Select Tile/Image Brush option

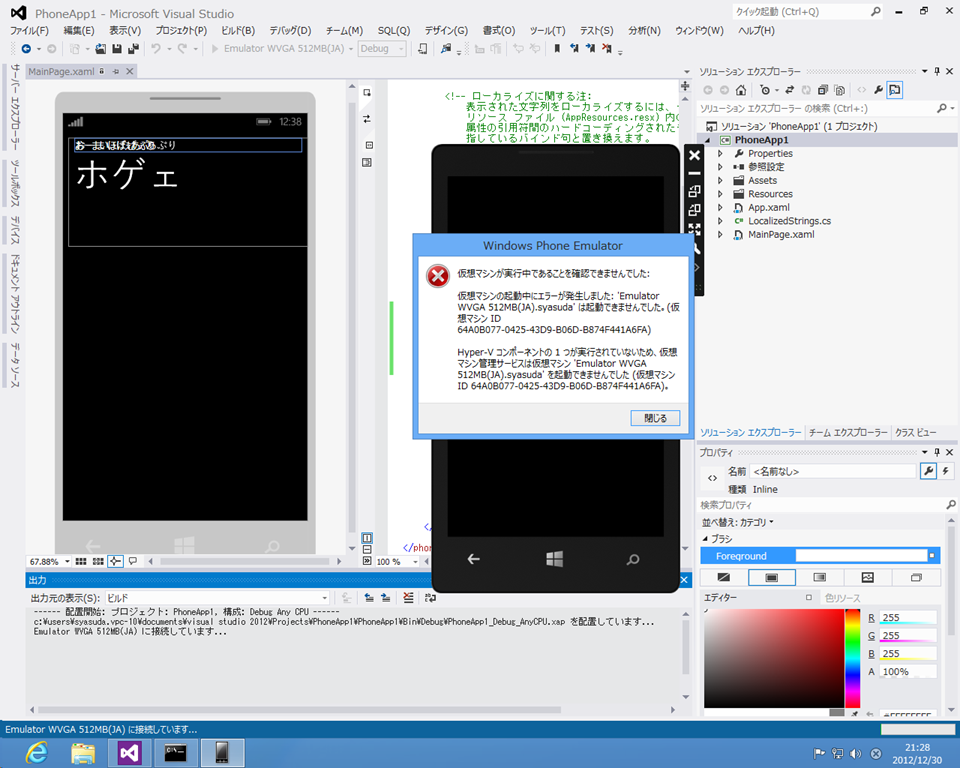tap(868, 578)
